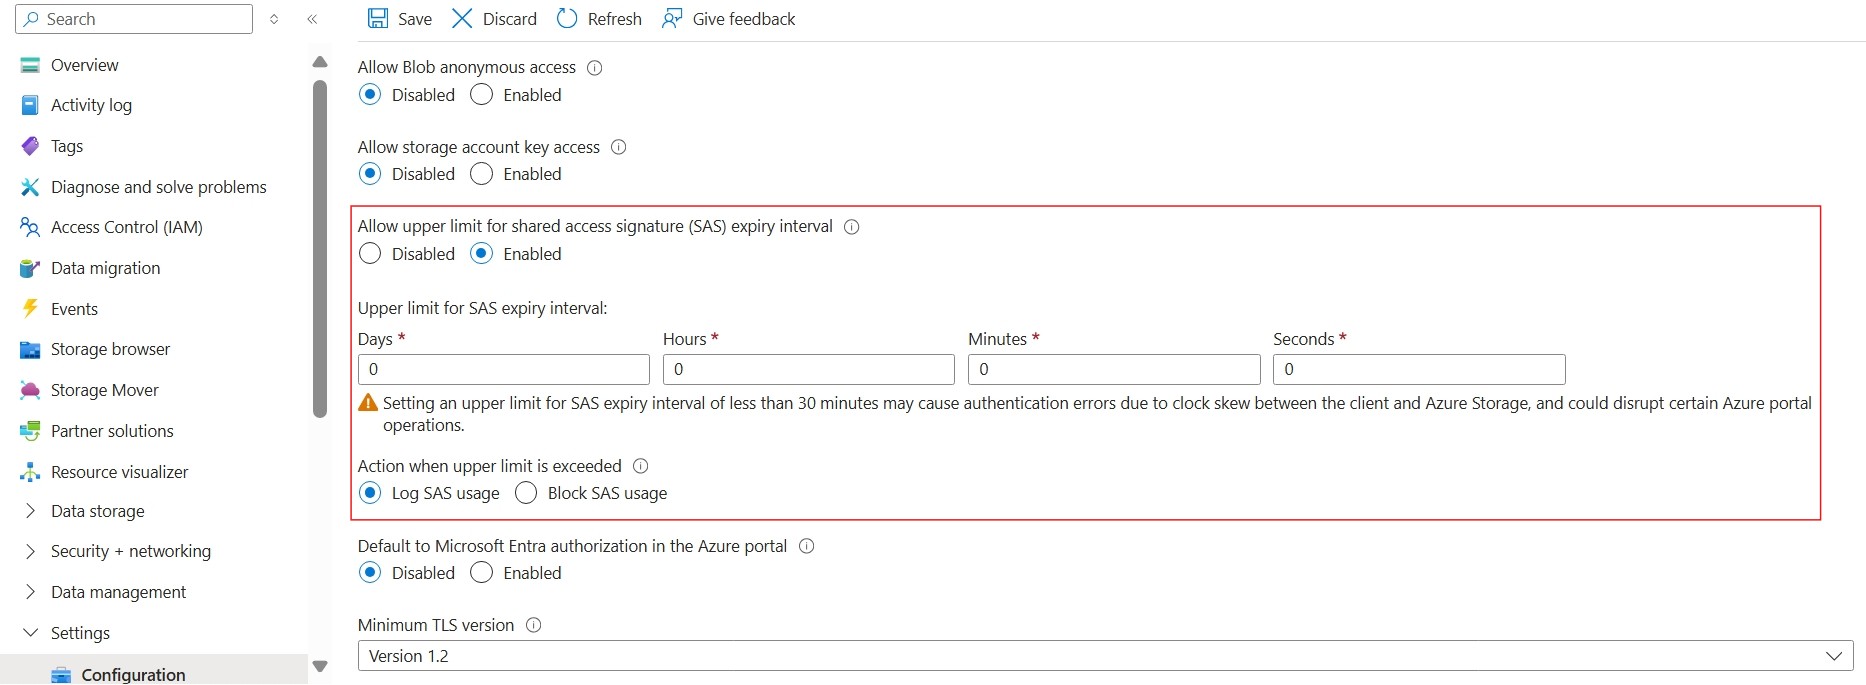Open the Access Control (IAM) page
The image size is (1866, 685).
coord(126,227)
